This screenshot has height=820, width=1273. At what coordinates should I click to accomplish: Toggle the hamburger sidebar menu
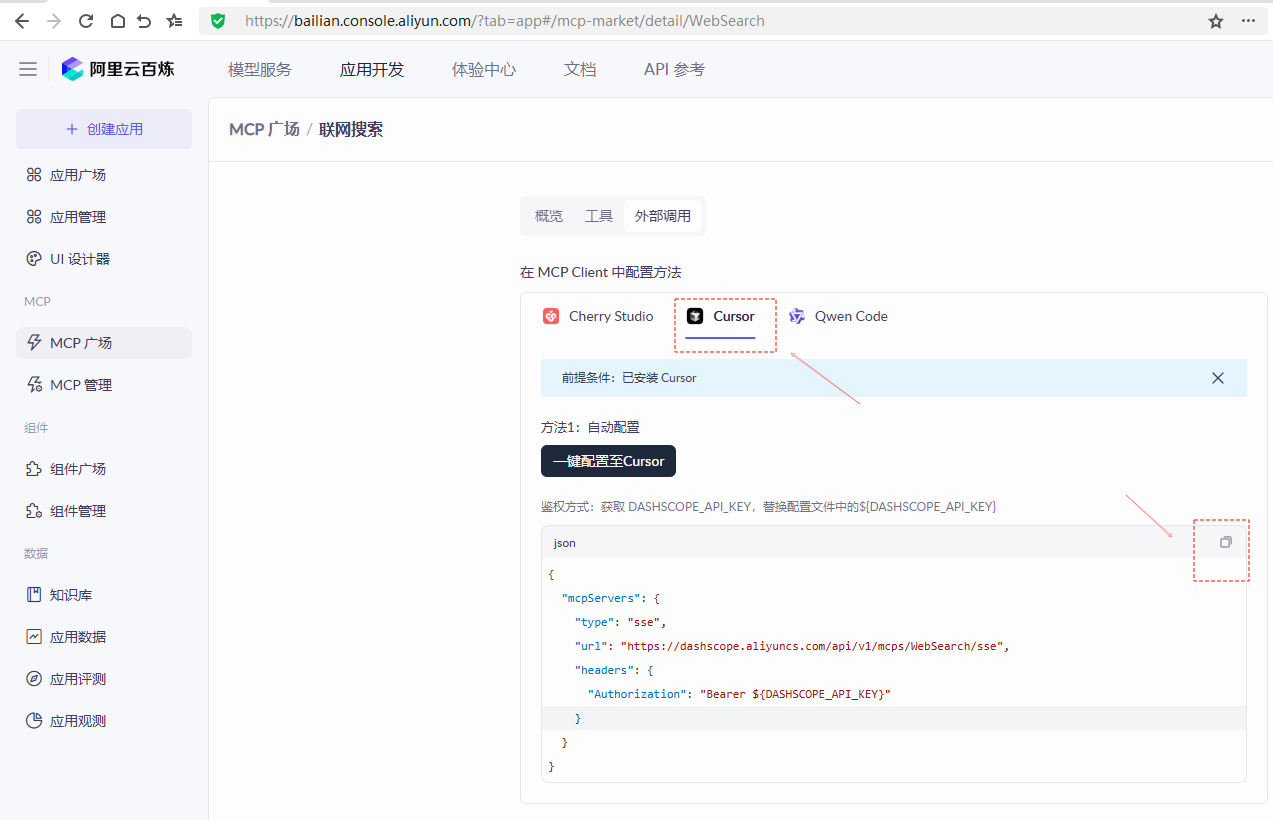tap(28, 69)
